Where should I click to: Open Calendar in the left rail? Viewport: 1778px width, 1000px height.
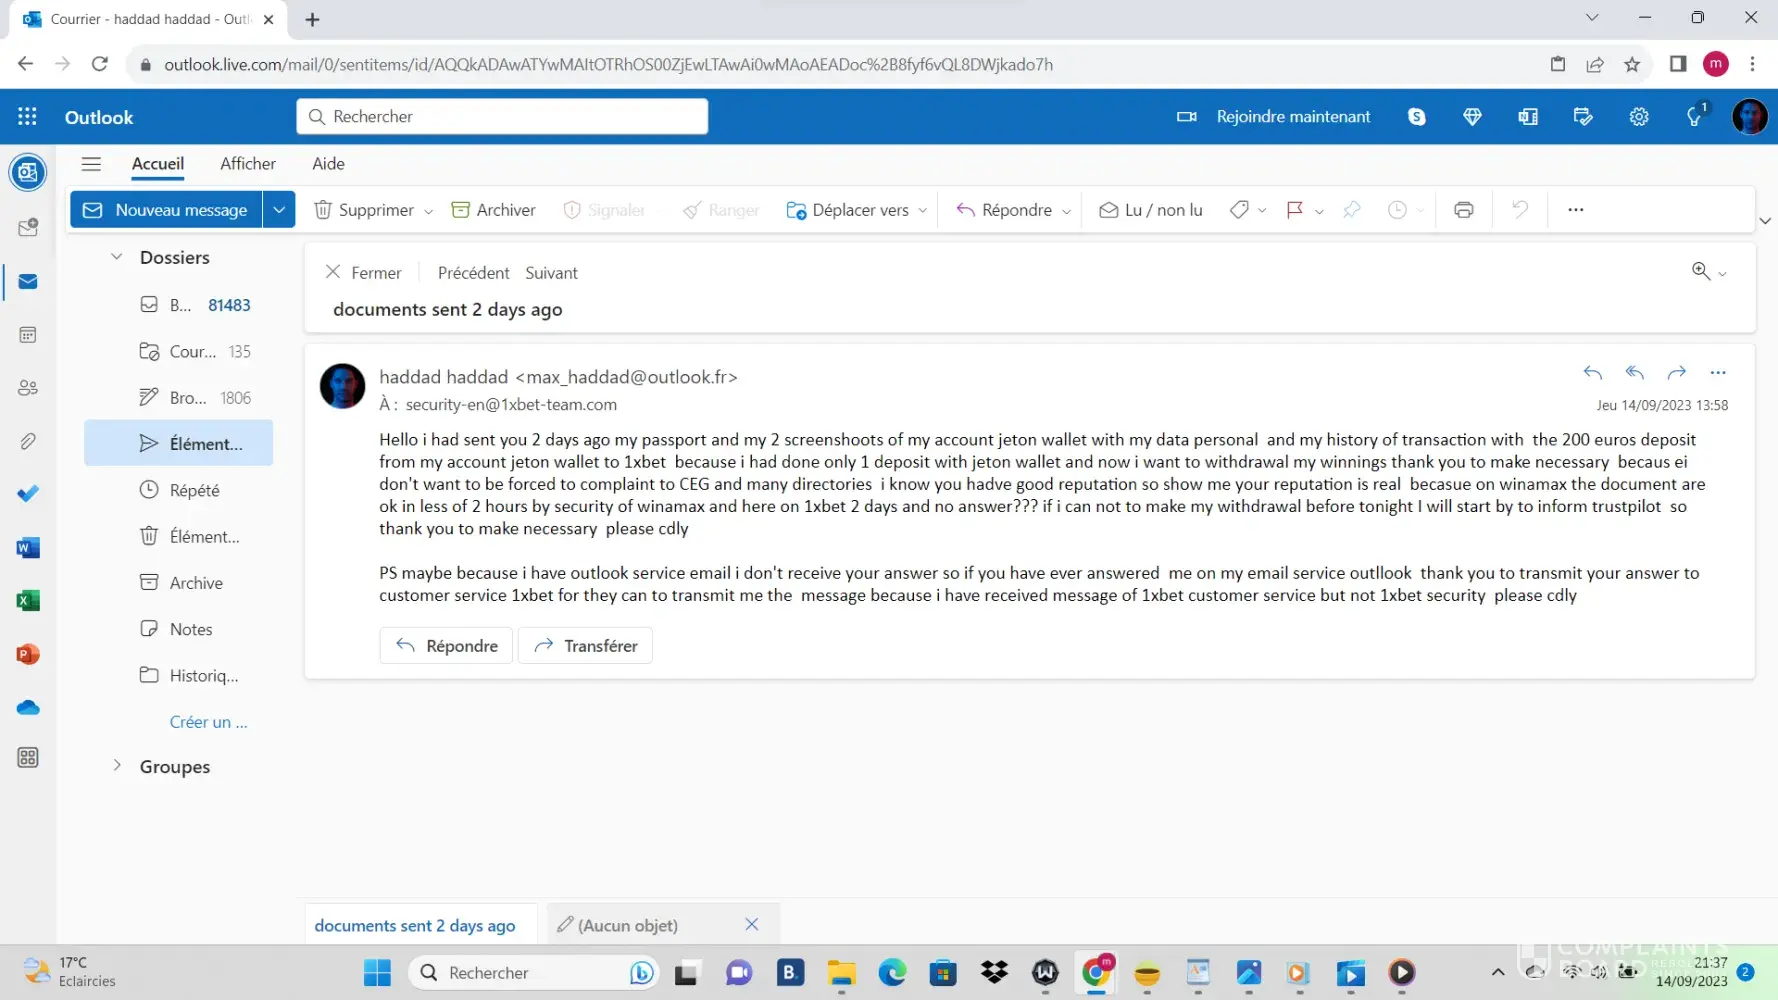pos(28,335)
